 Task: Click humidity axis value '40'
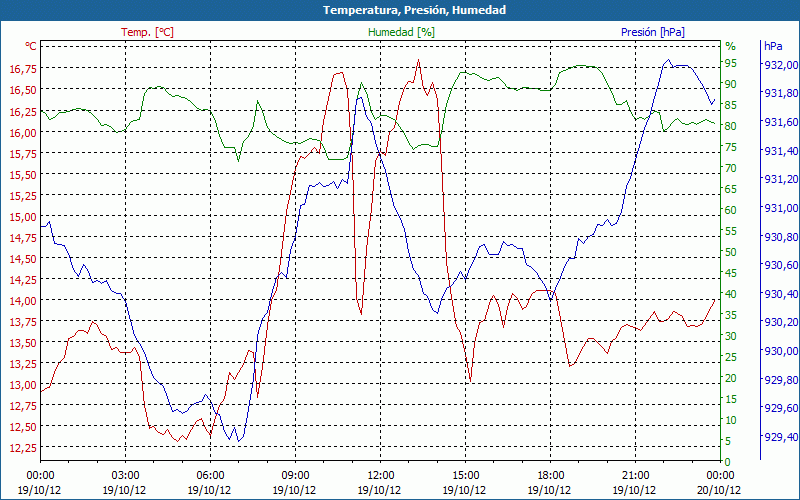(731, 294)
